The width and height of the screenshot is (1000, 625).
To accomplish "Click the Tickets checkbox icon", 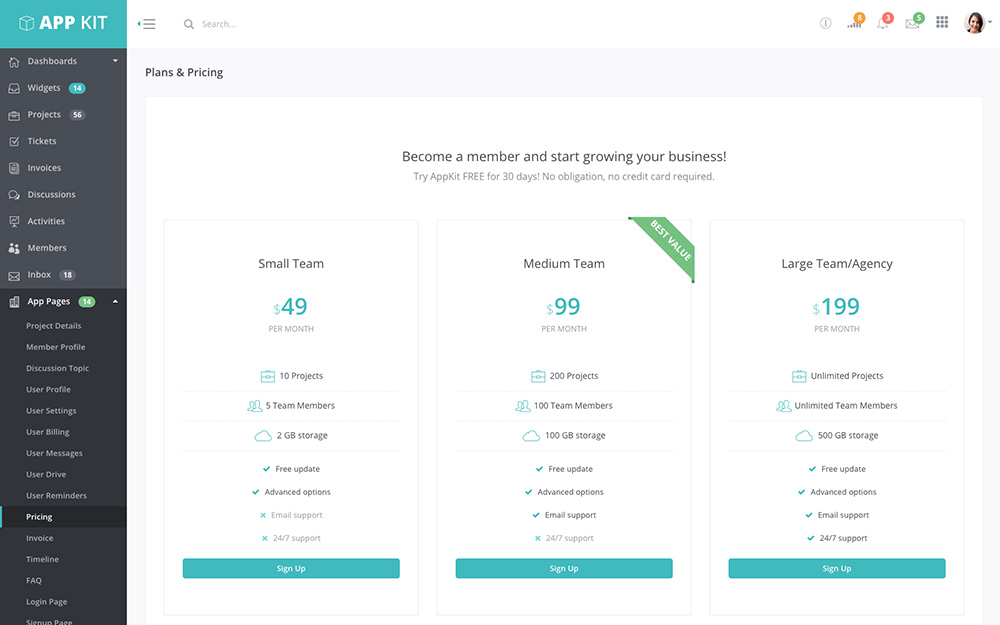I will click(x=14, y=142).
